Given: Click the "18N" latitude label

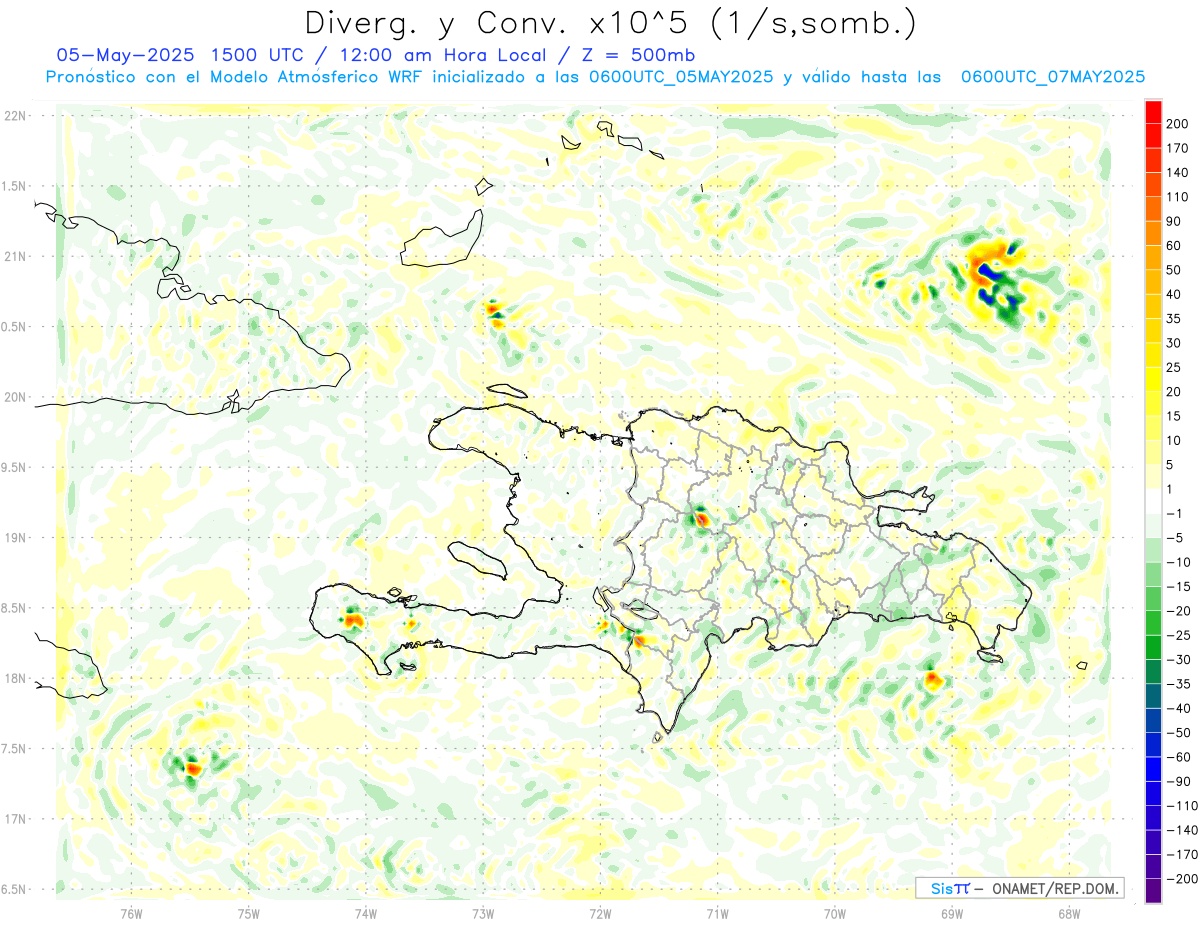Looking at the screenshot, I should (14, 678).
